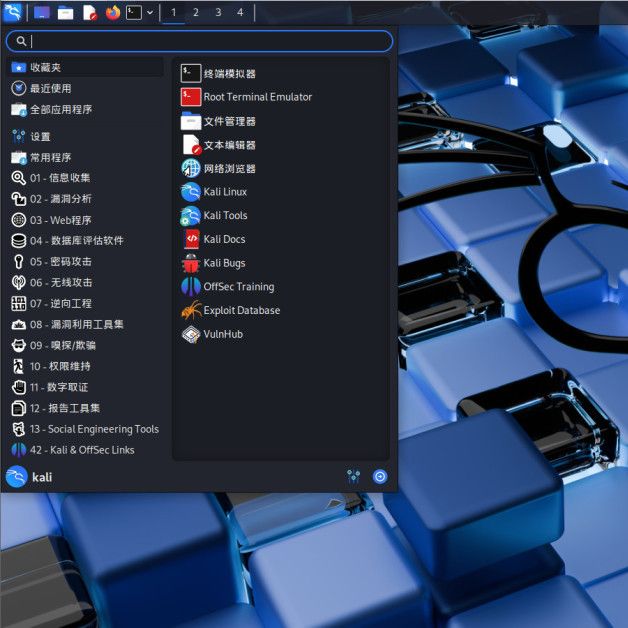The width and height of the screenshot is (628, 628).
Task: Open Exploit Database link
Action: point(282,310)
